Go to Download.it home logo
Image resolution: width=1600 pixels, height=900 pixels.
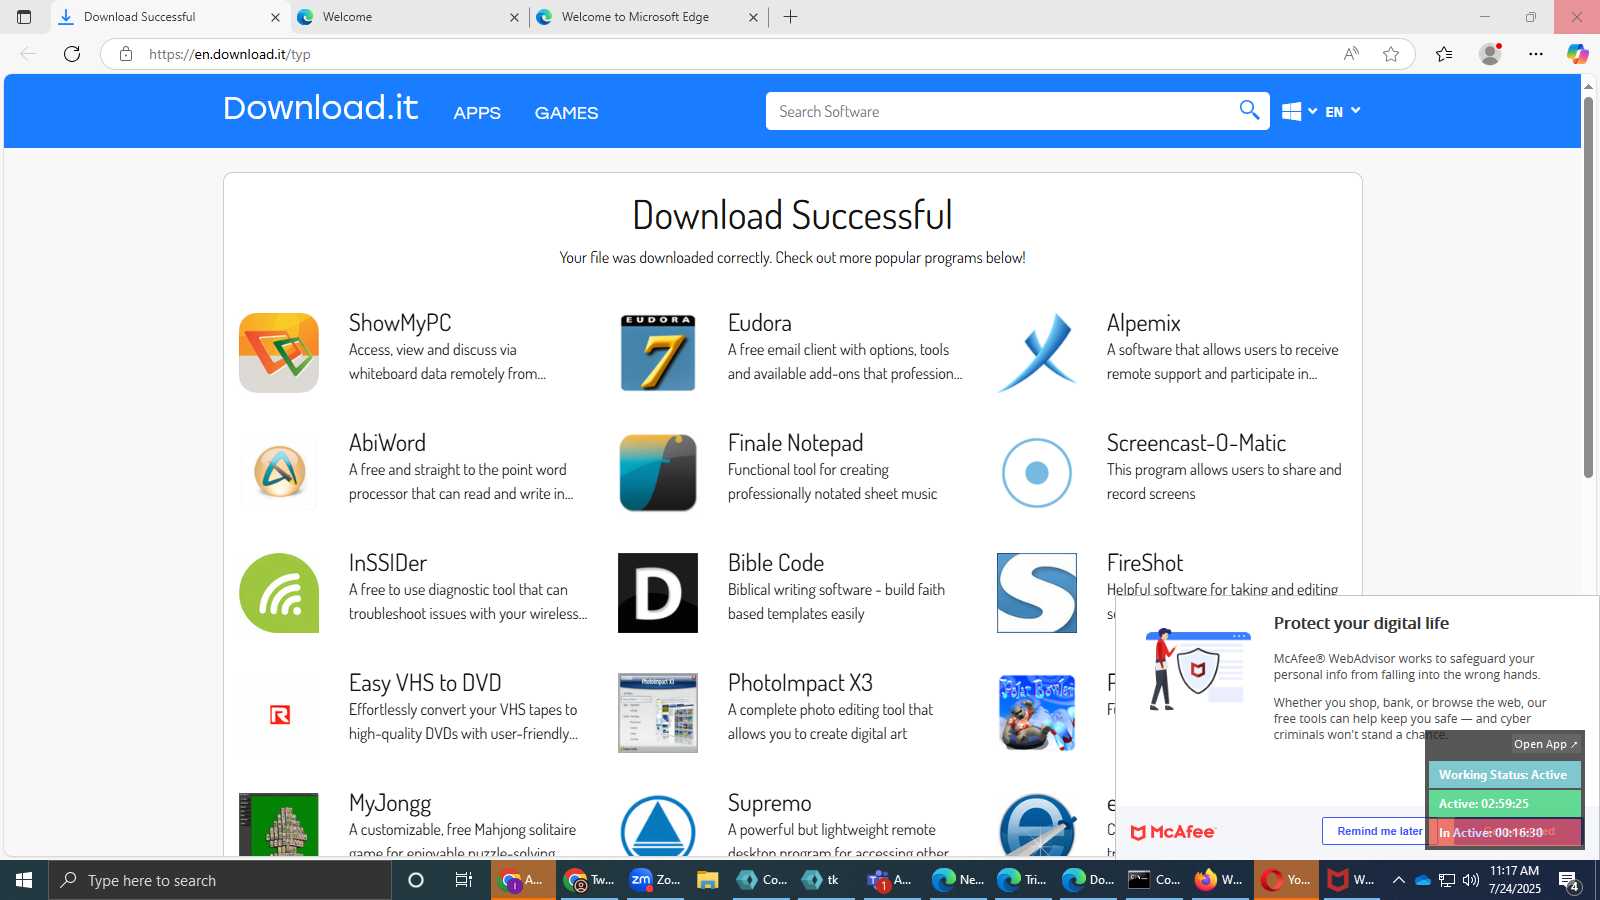pyautogui.click(x=320, y=107)
